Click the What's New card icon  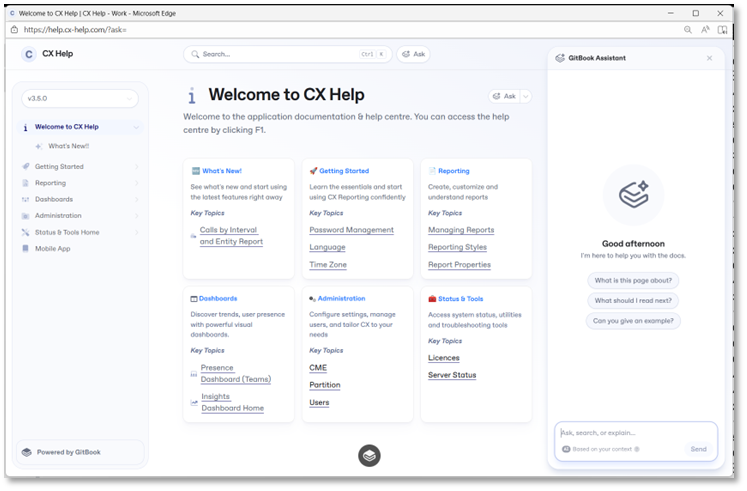point(195,171)
